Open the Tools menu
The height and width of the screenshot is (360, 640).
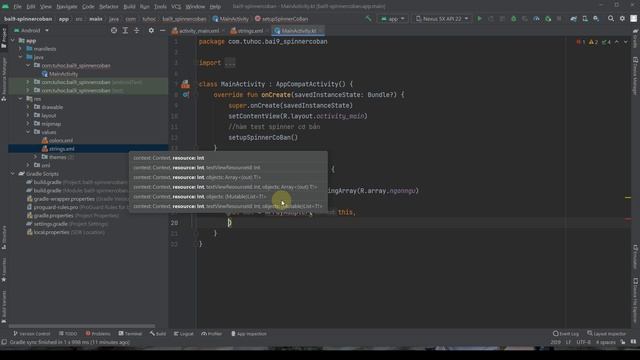click(x=160, y=7)
